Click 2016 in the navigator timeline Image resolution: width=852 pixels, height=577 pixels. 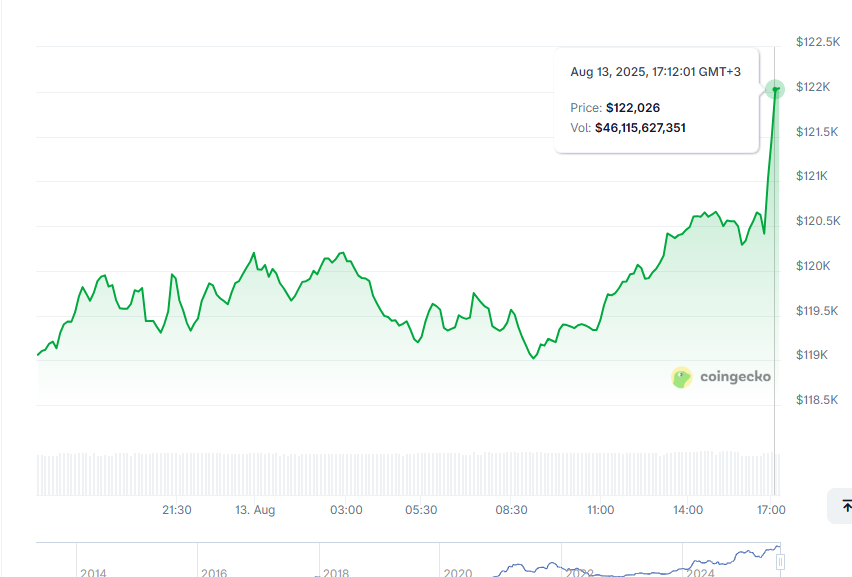214,573
